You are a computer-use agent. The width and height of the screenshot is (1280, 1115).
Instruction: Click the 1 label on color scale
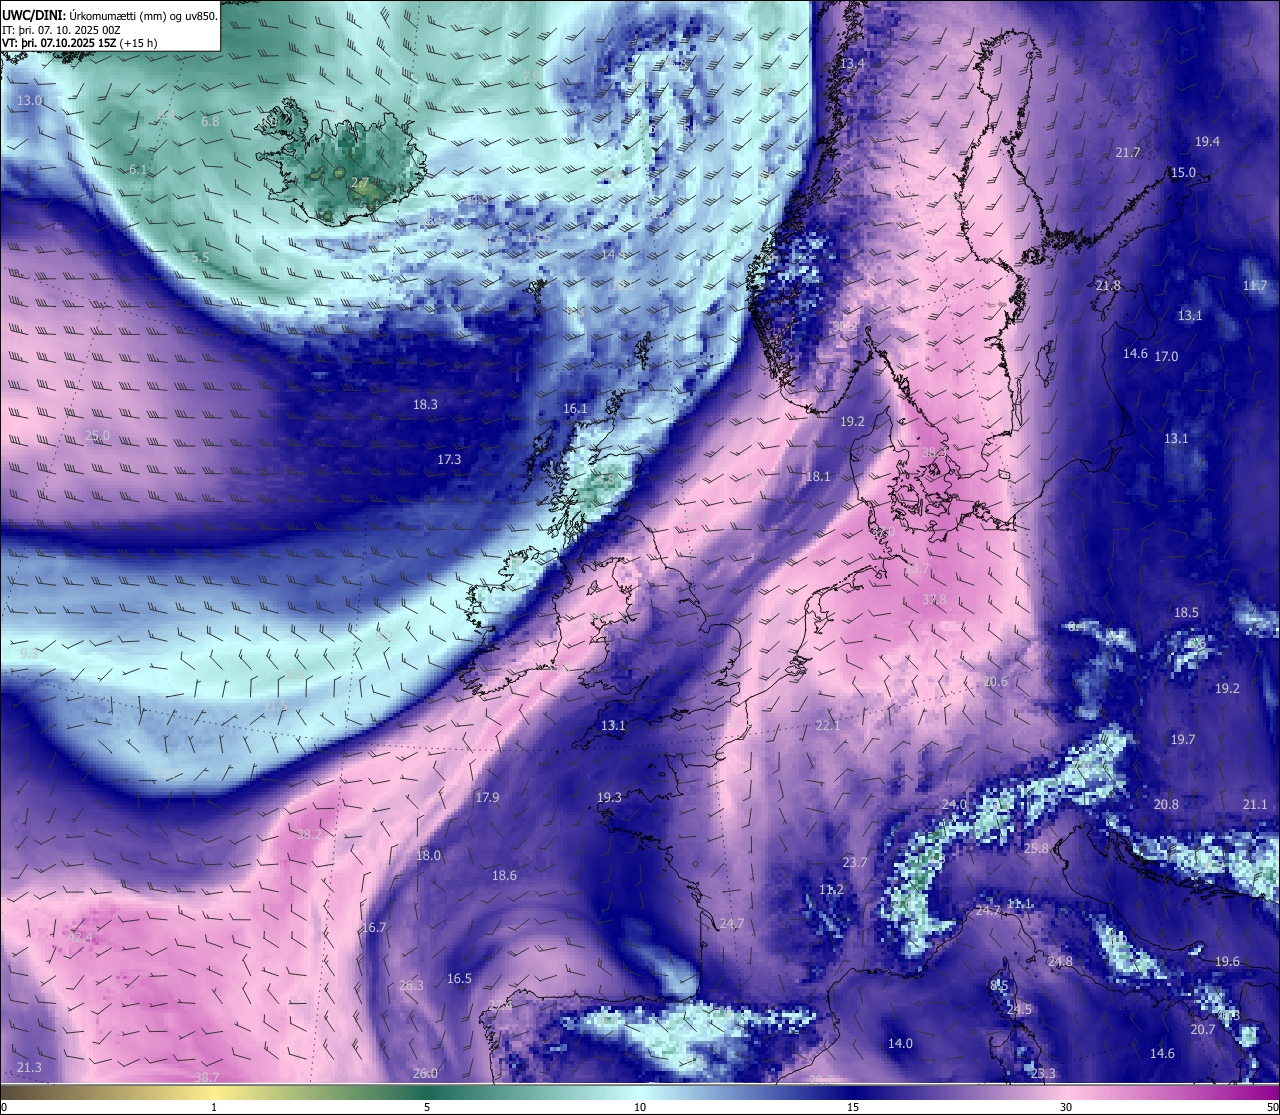[x=214, y=1107]
